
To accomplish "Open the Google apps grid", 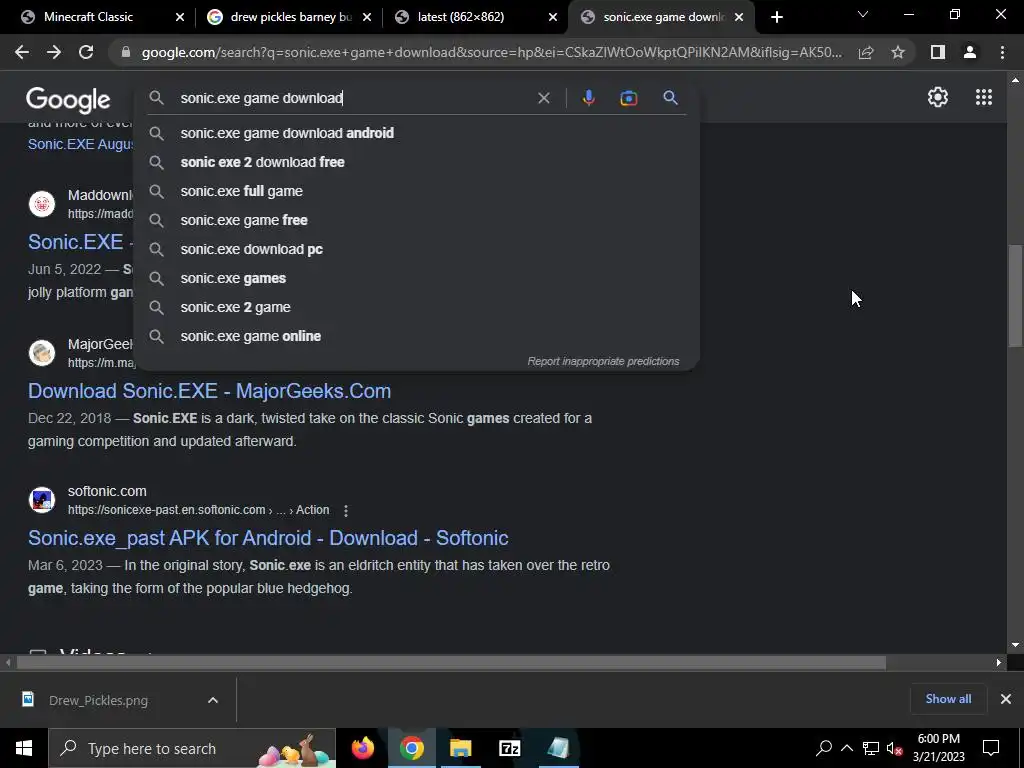I will [984, 97].
